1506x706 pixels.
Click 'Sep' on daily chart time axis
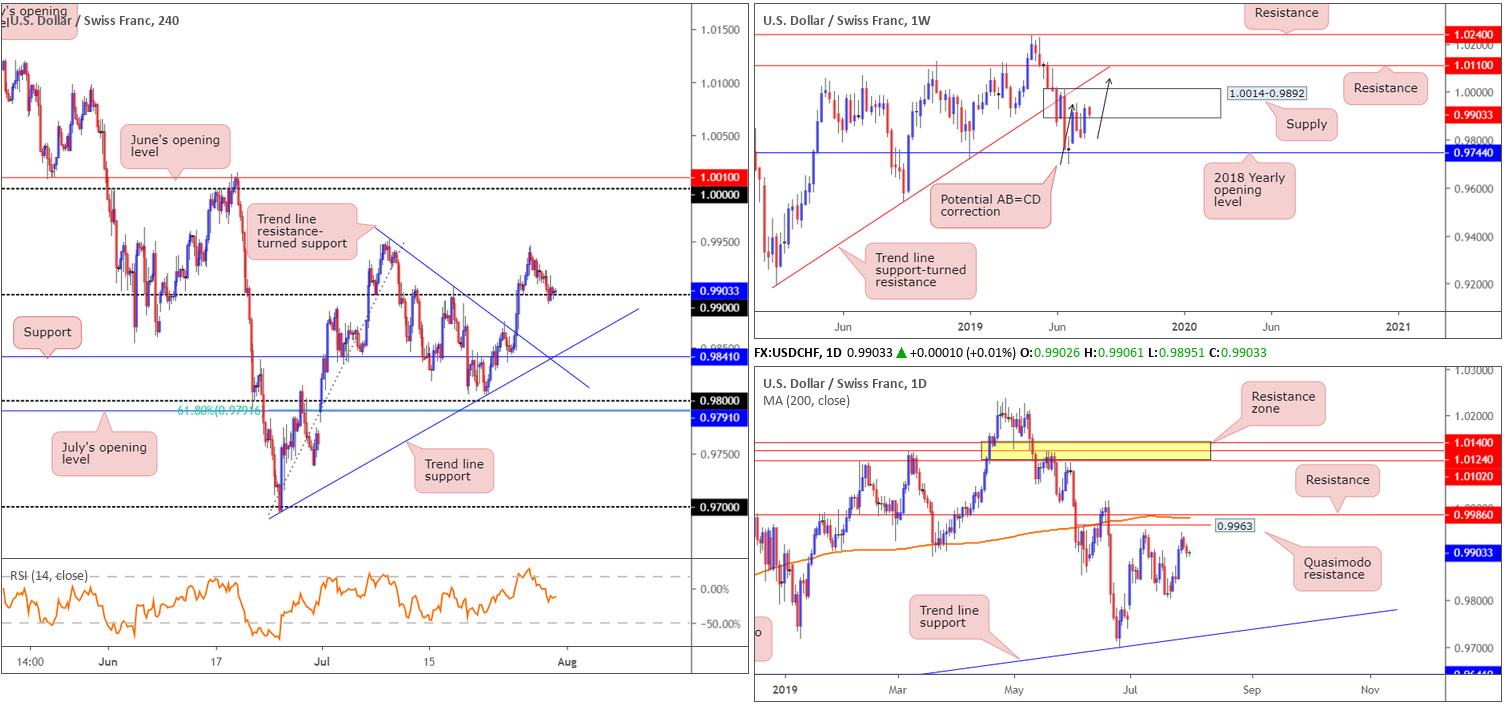(1250, 689)
